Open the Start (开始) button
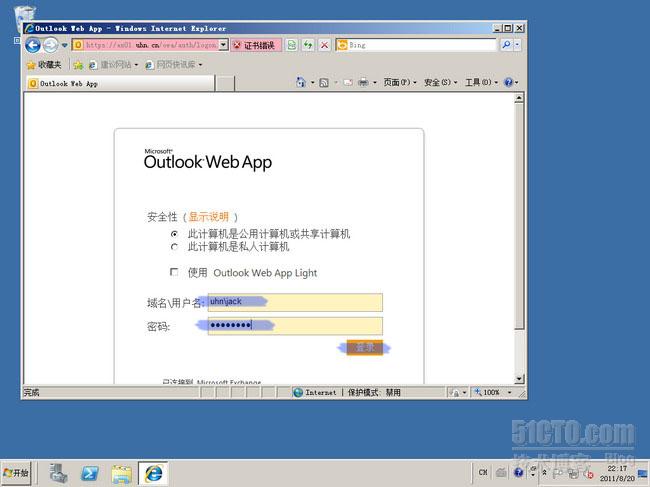This screenshot has height=487, width=650. tap(16, 473)
